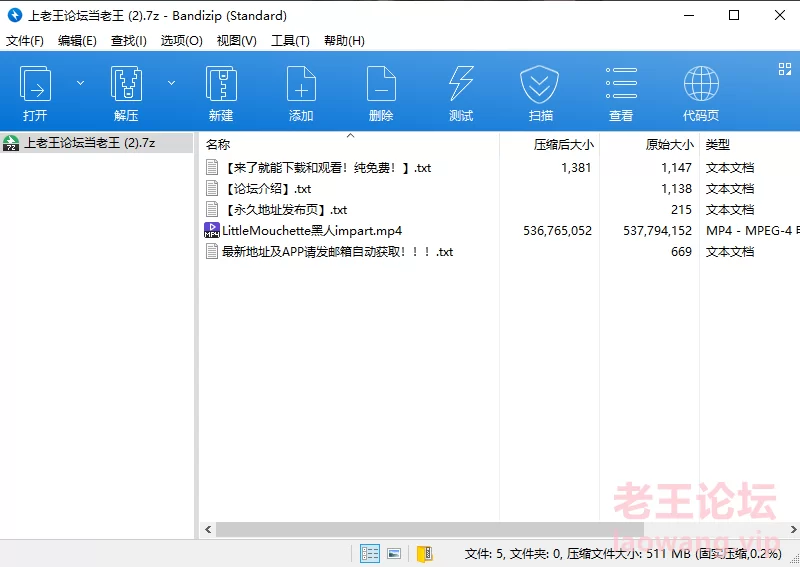Click text icon beside 【来了就能下载和观看 file
This screenshot has height=567, width=800.
212,167
